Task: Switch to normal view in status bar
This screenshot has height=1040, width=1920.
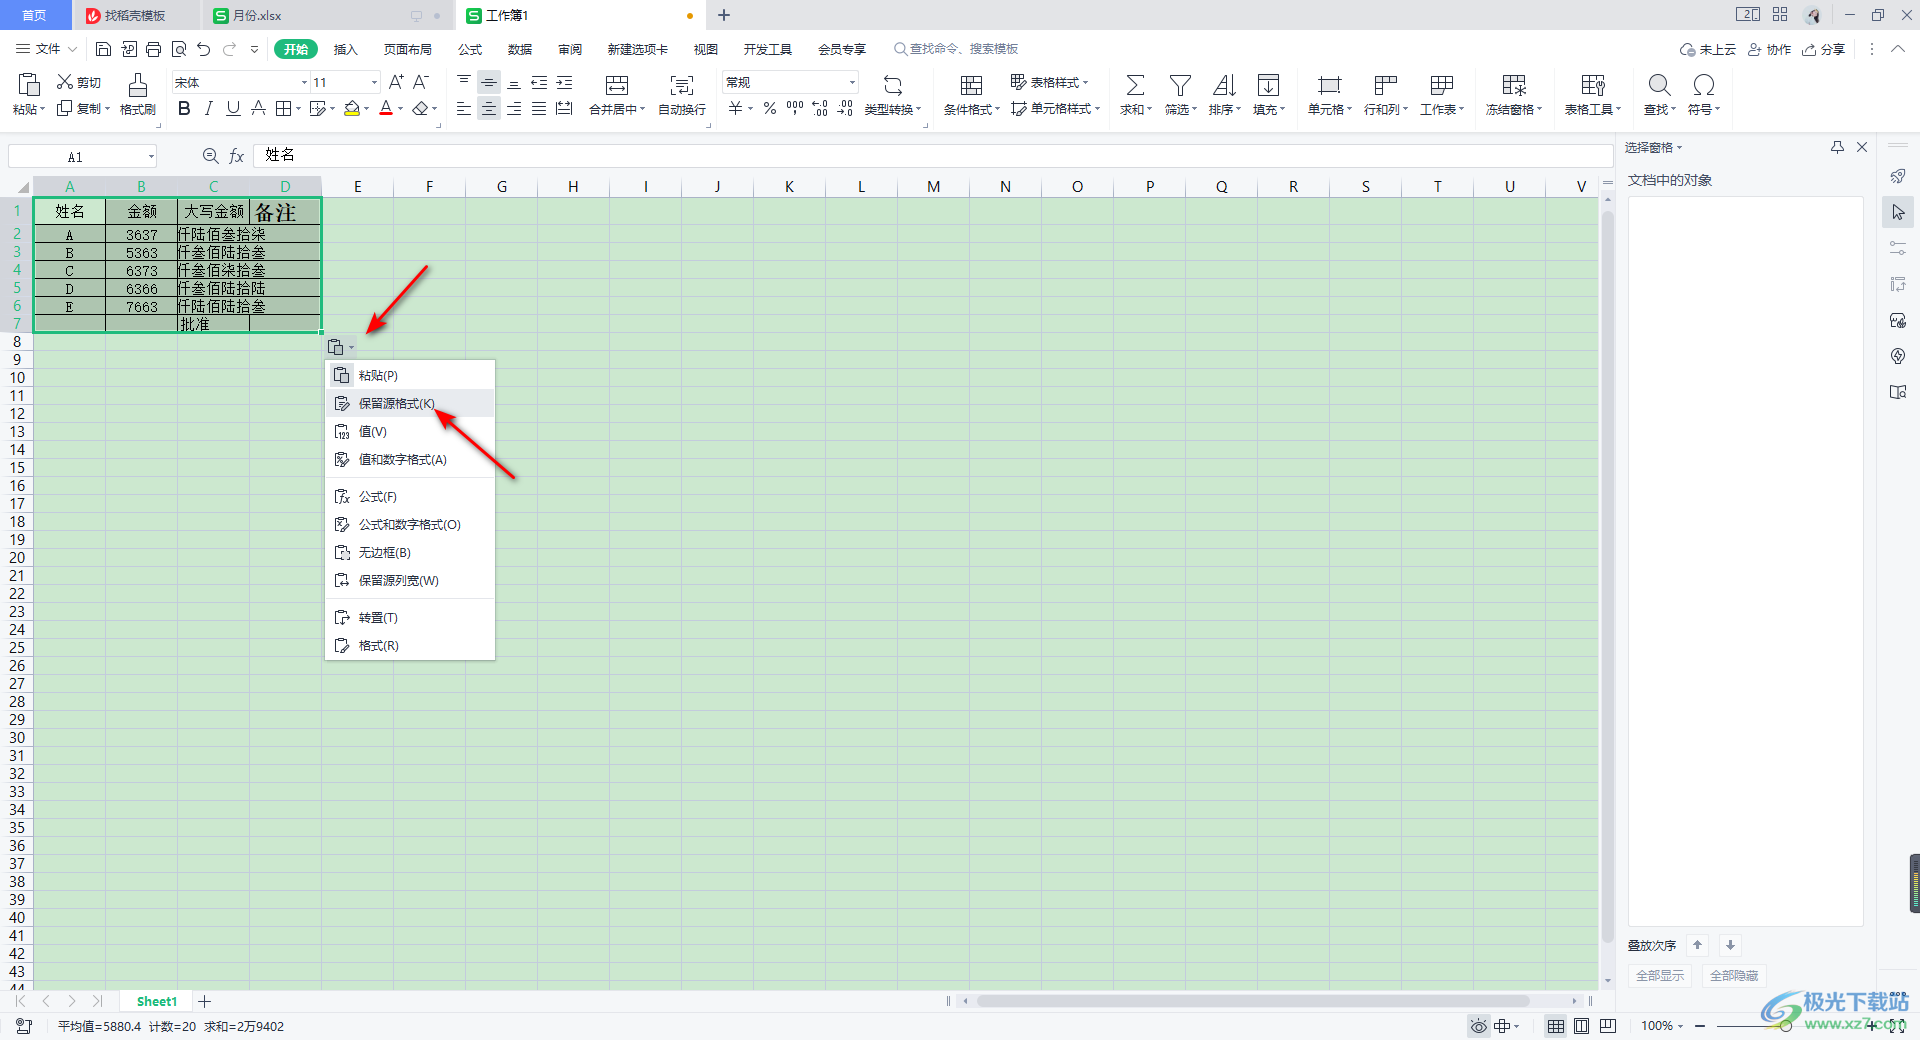Action: click(x=1556, y=1026)
